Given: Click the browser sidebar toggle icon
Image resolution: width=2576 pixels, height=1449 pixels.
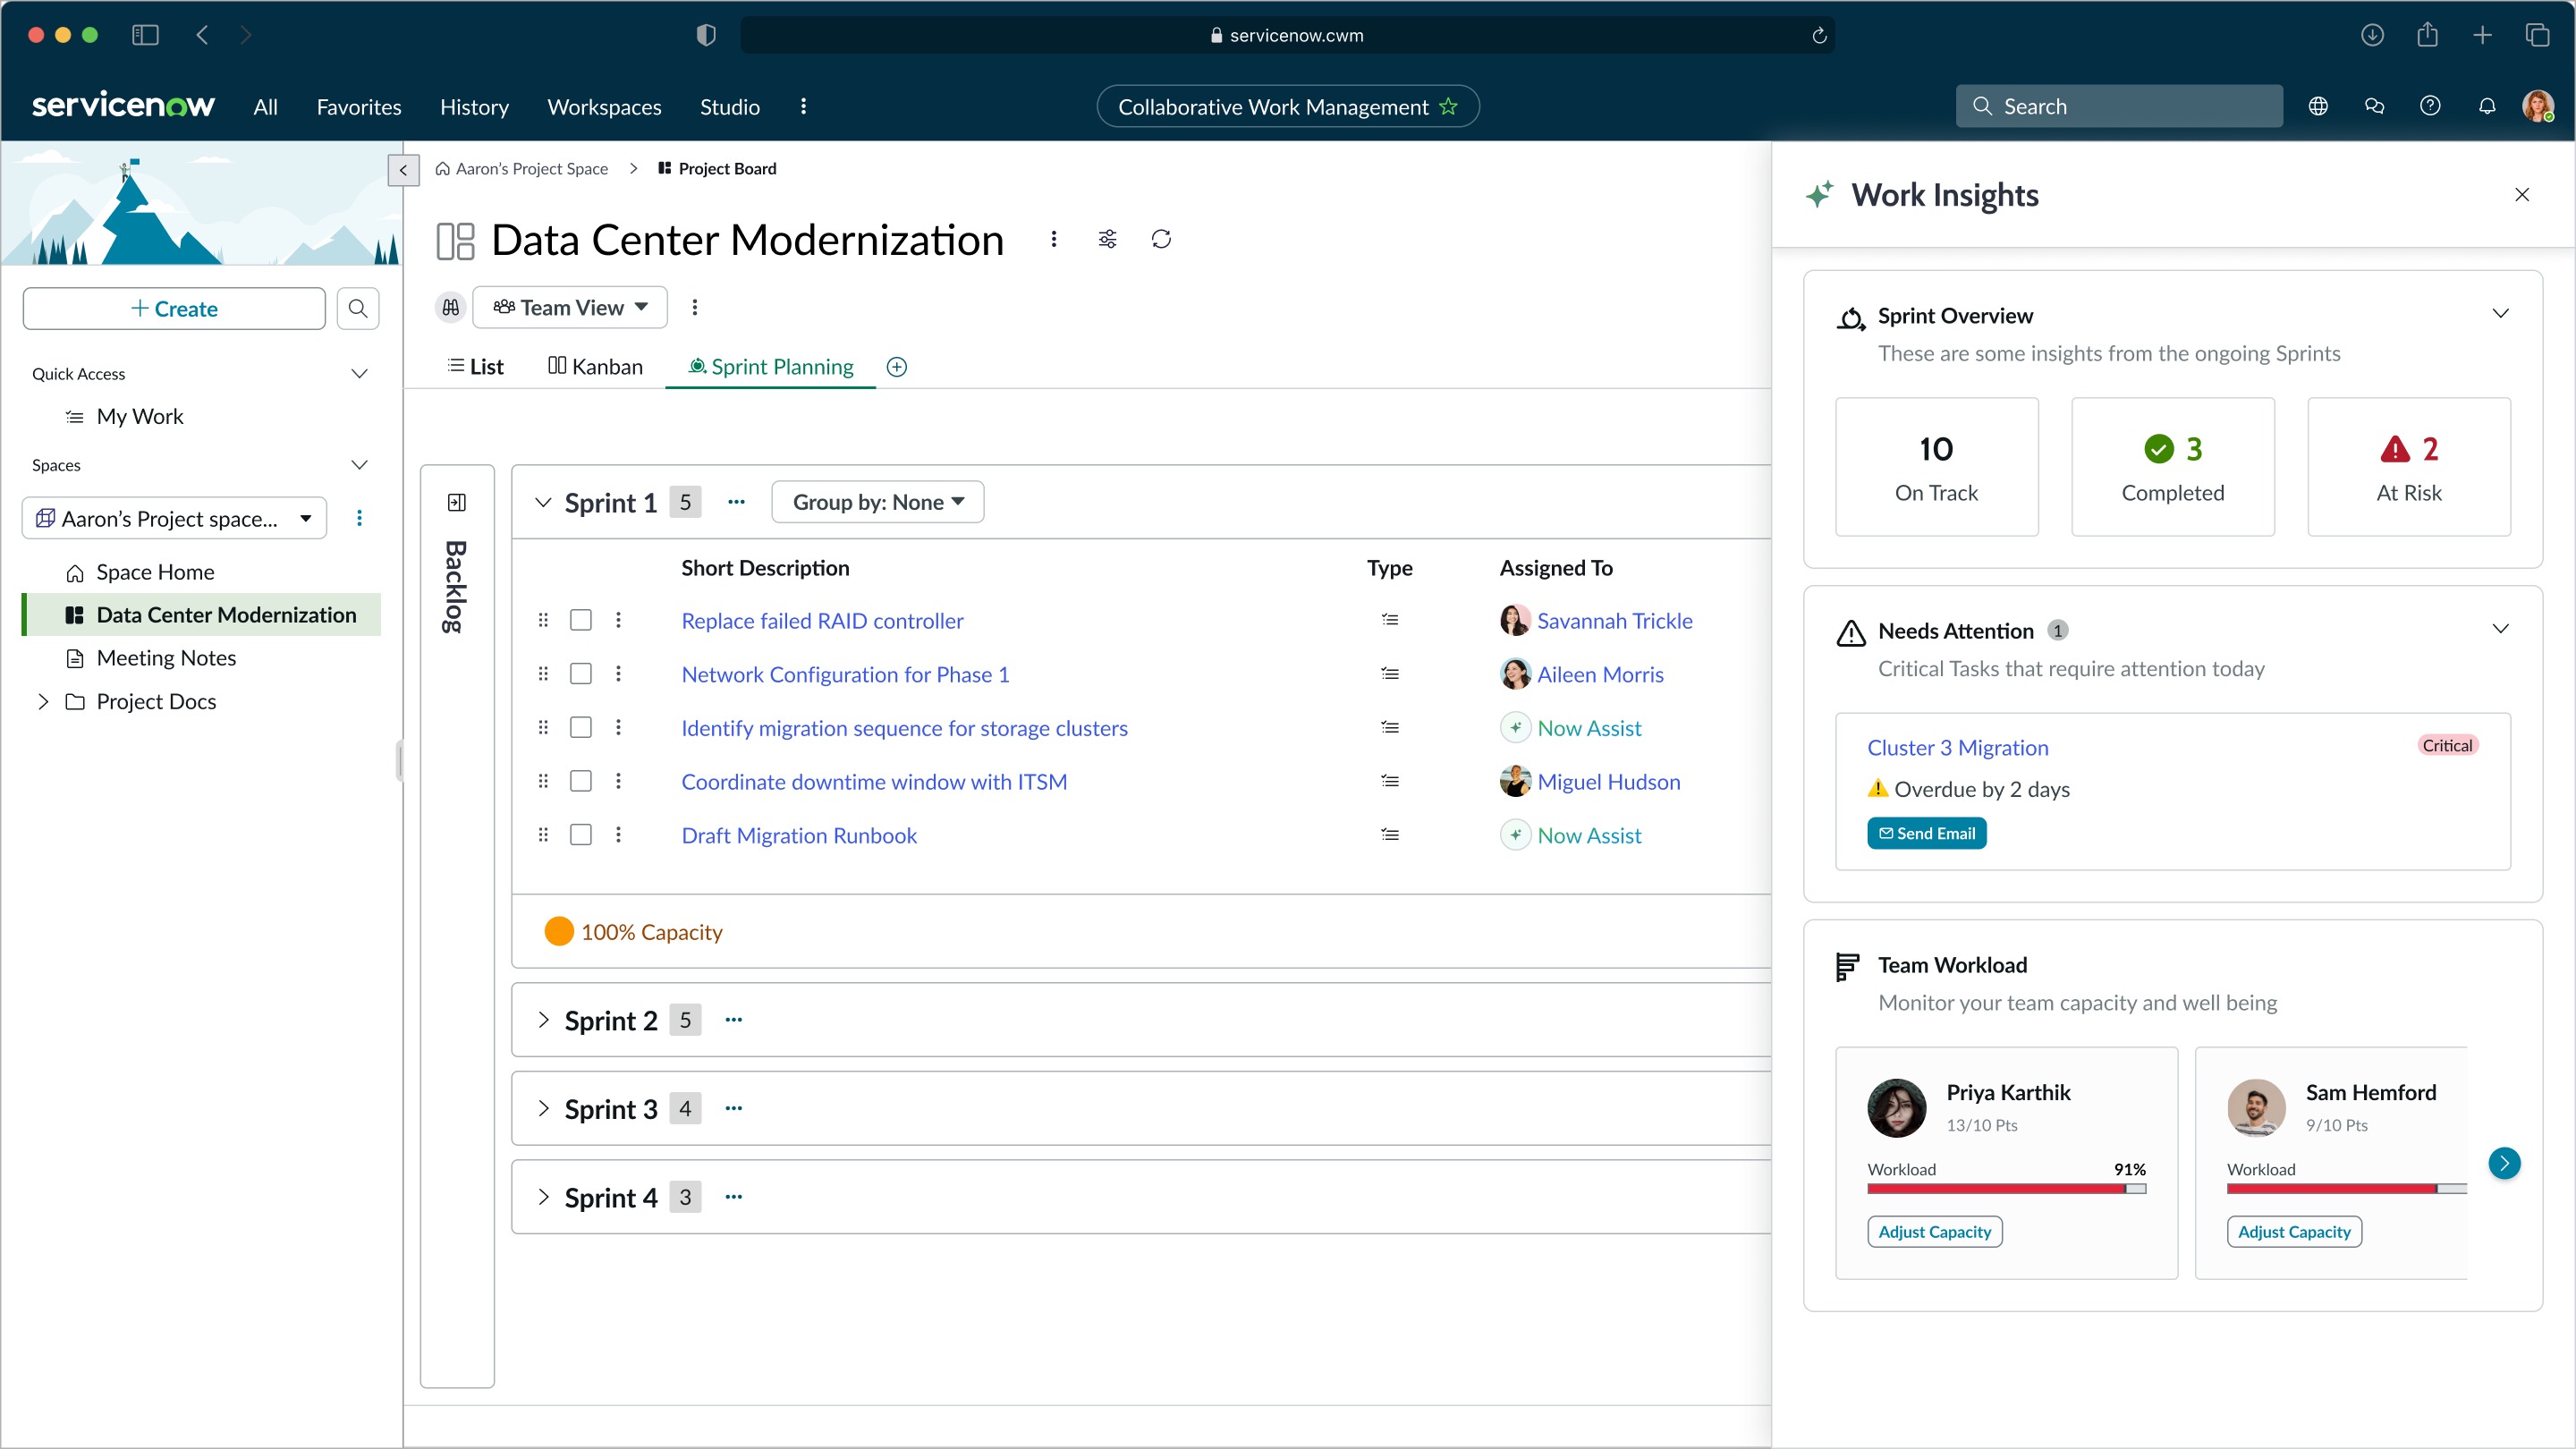Looking at the screenshot, I should 145,35.
